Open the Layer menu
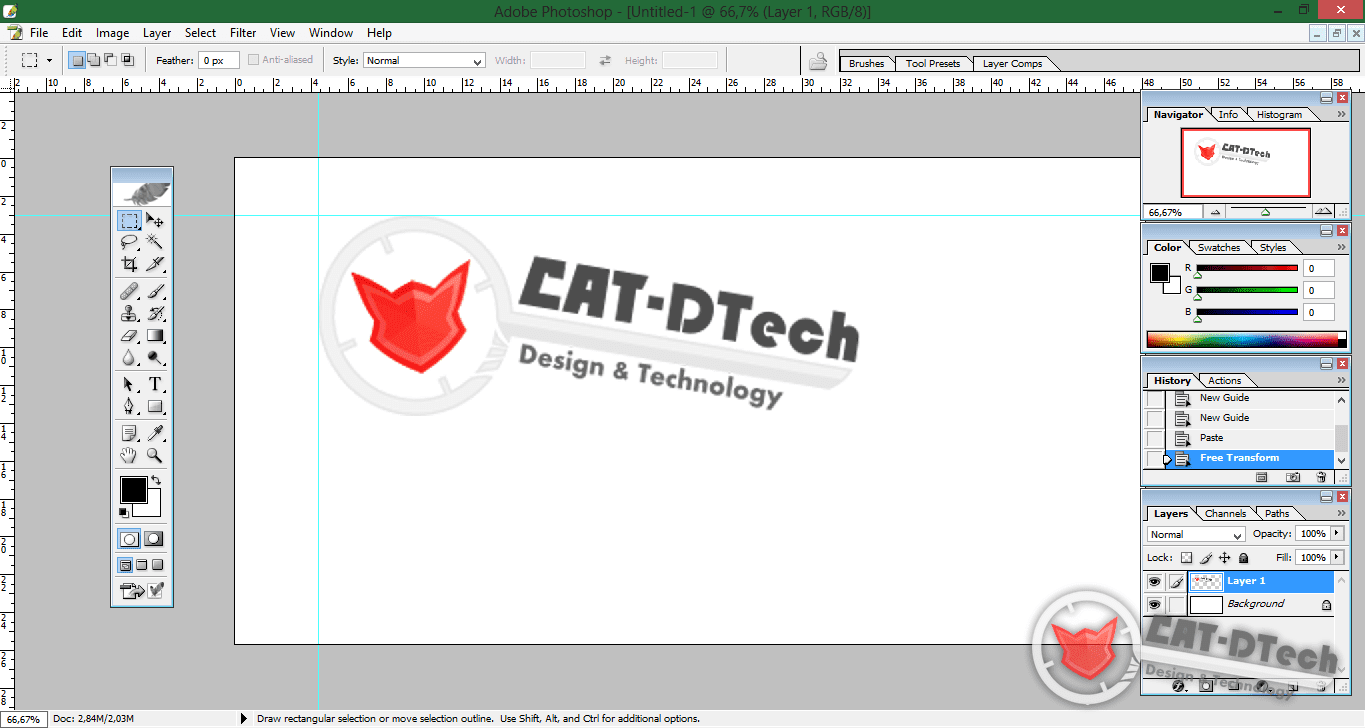1365x728 pixels. point(157,33)
